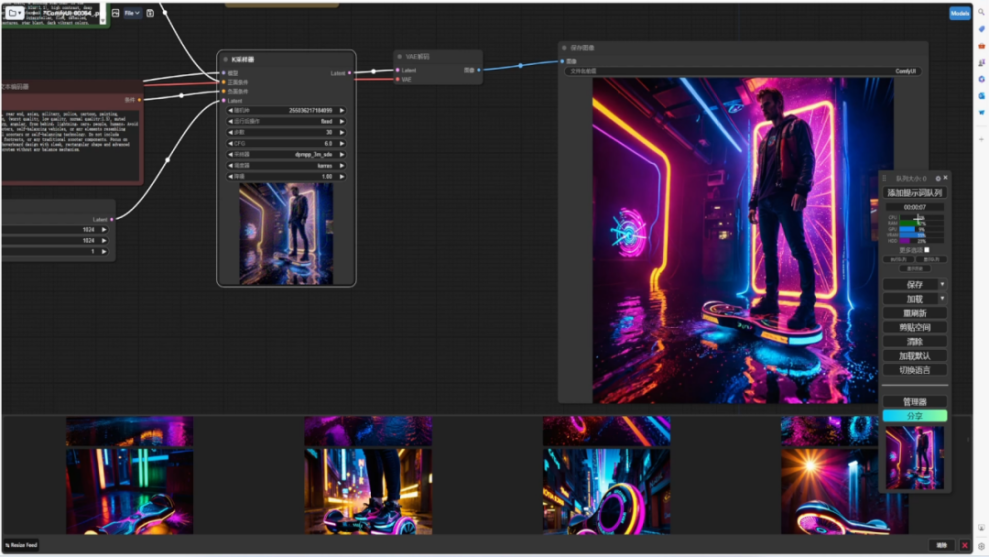This screenshot has width=989, height=557.
Task: Click the feed clear button beside red X
Action: click(942, 546)
